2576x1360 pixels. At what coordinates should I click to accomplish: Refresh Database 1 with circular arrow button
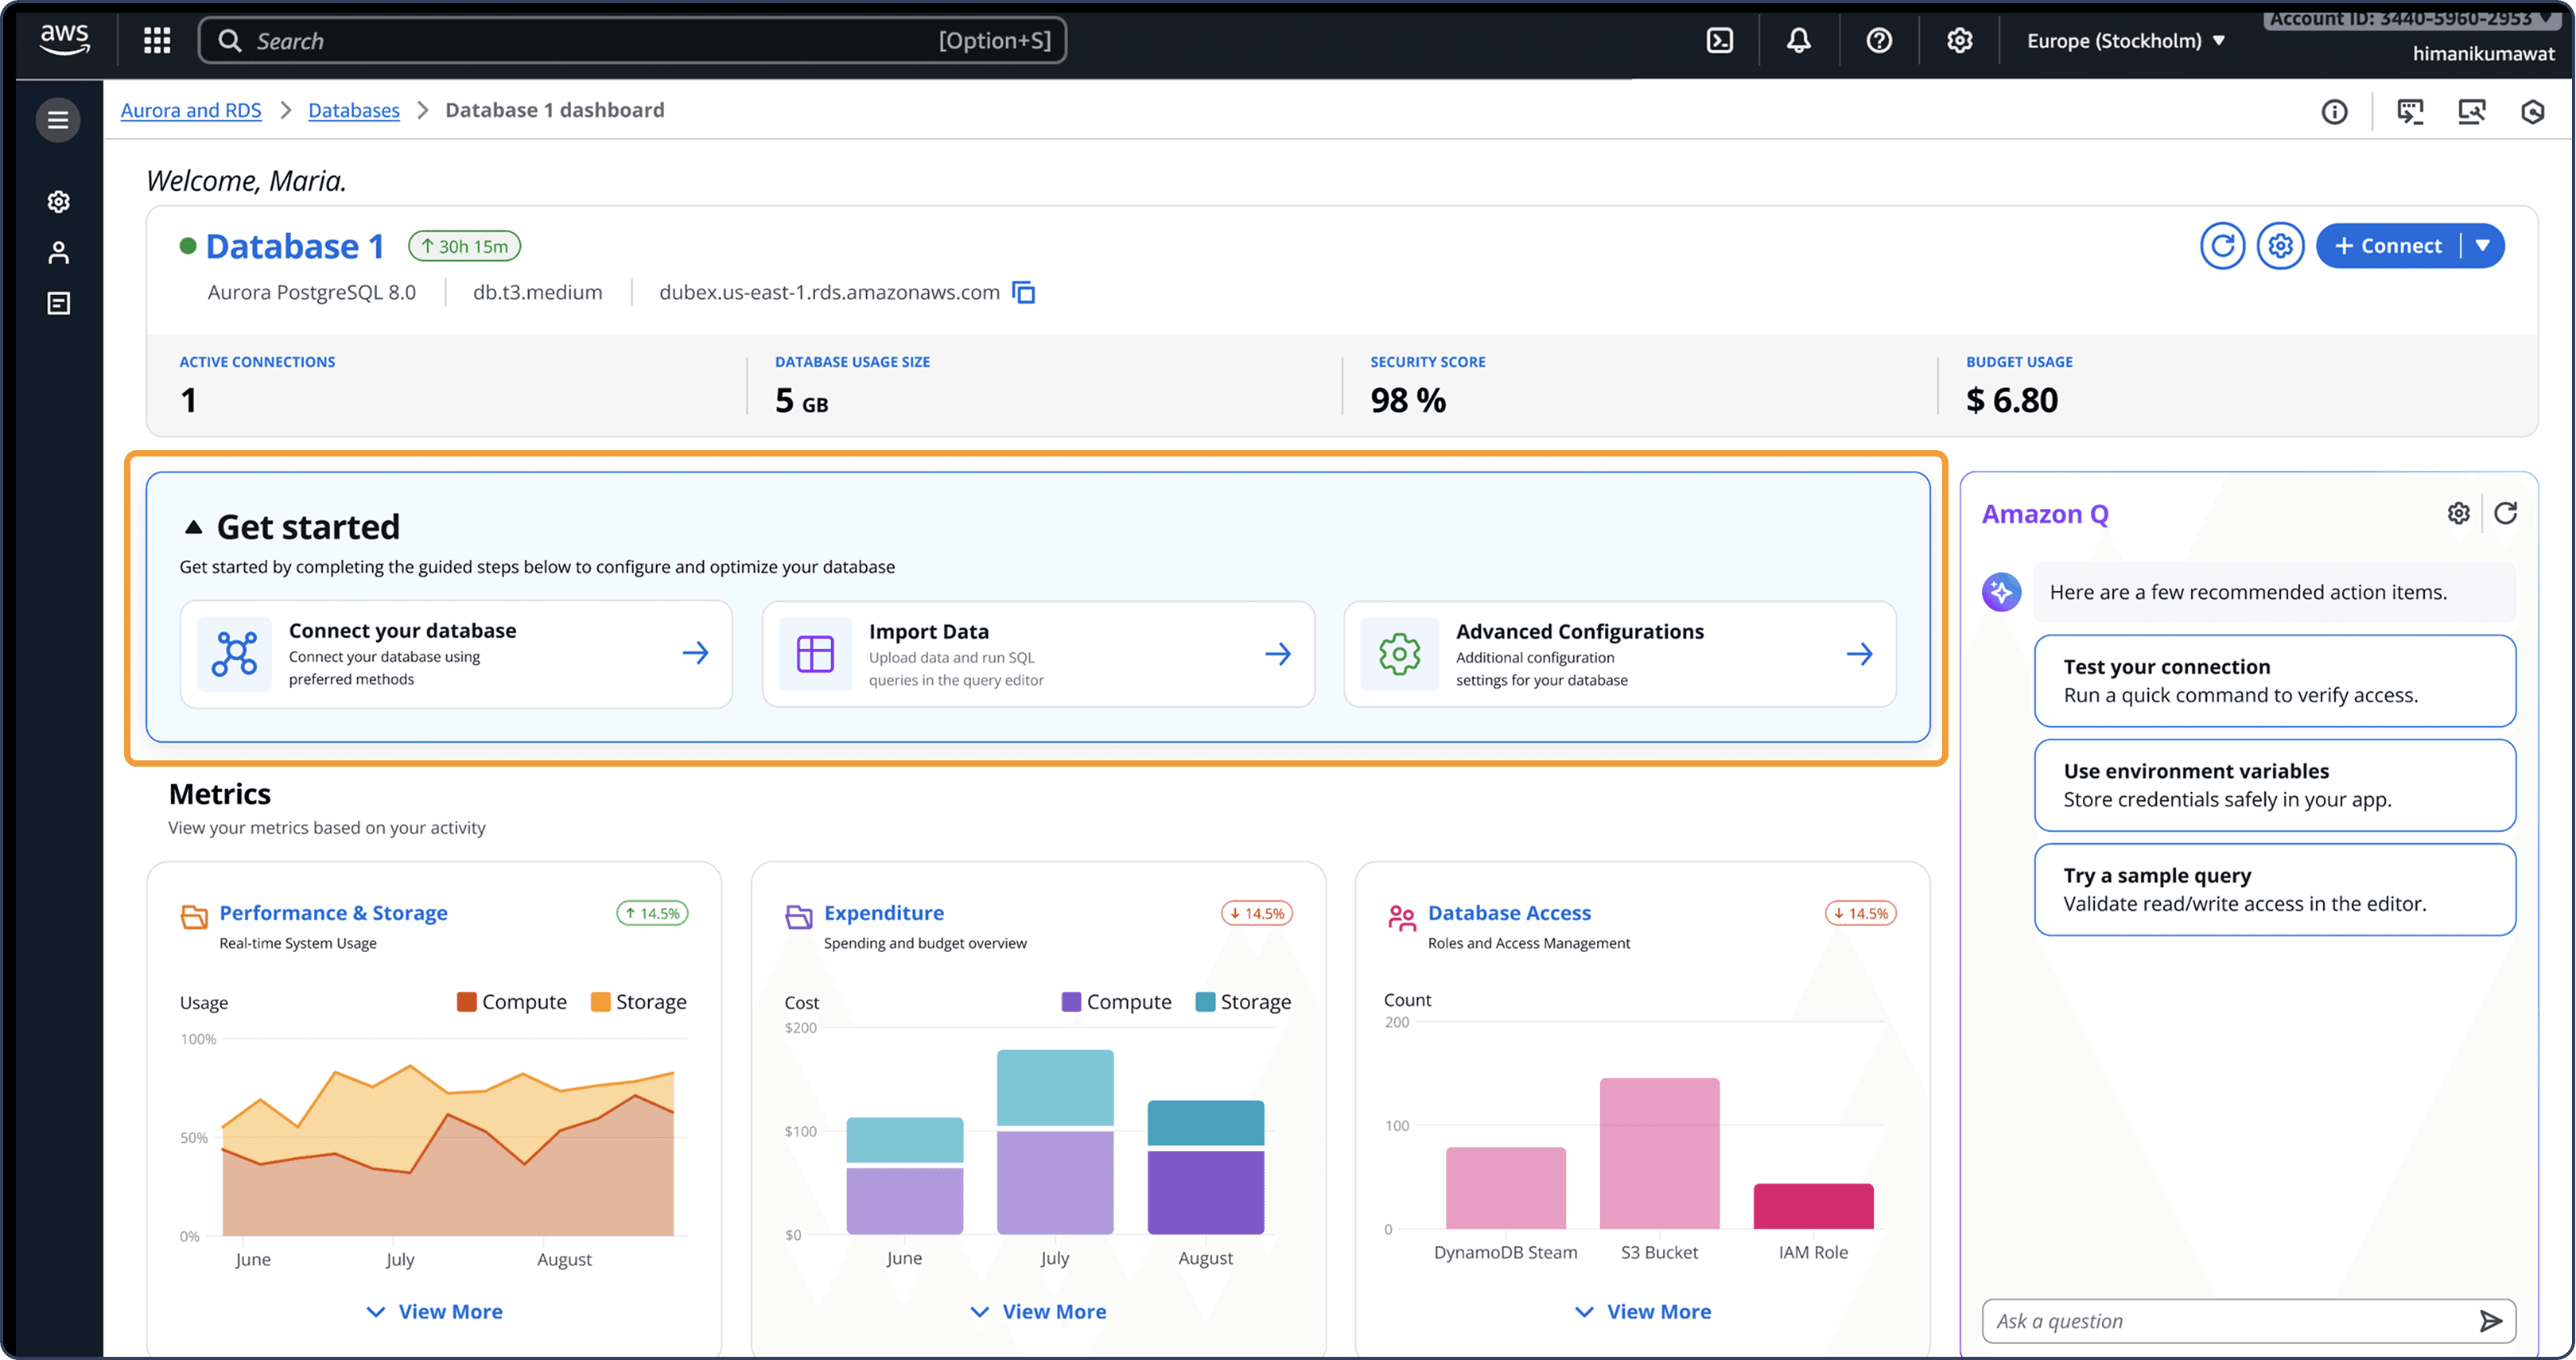click(2222, 246)
